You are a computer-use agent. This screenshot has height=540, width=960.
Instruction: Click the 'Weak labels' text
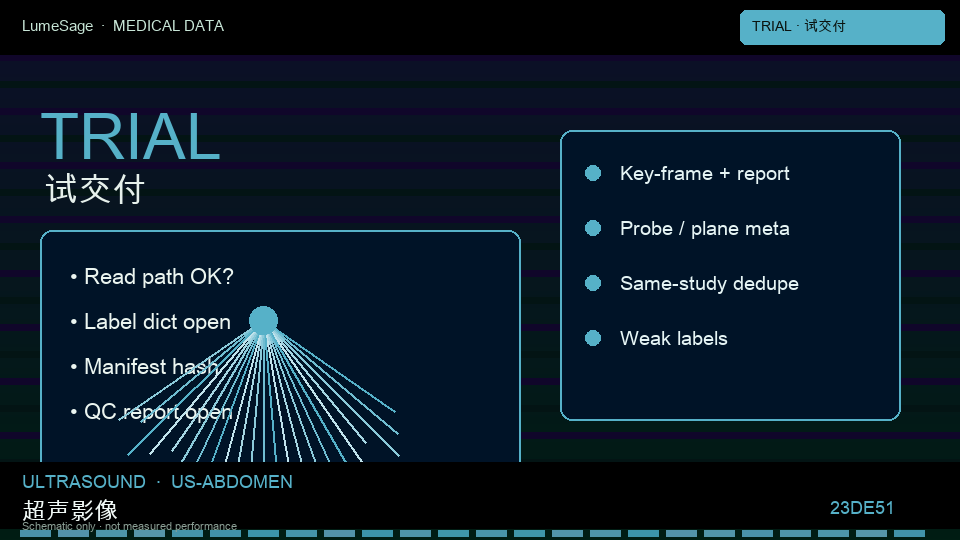[673, 339]
